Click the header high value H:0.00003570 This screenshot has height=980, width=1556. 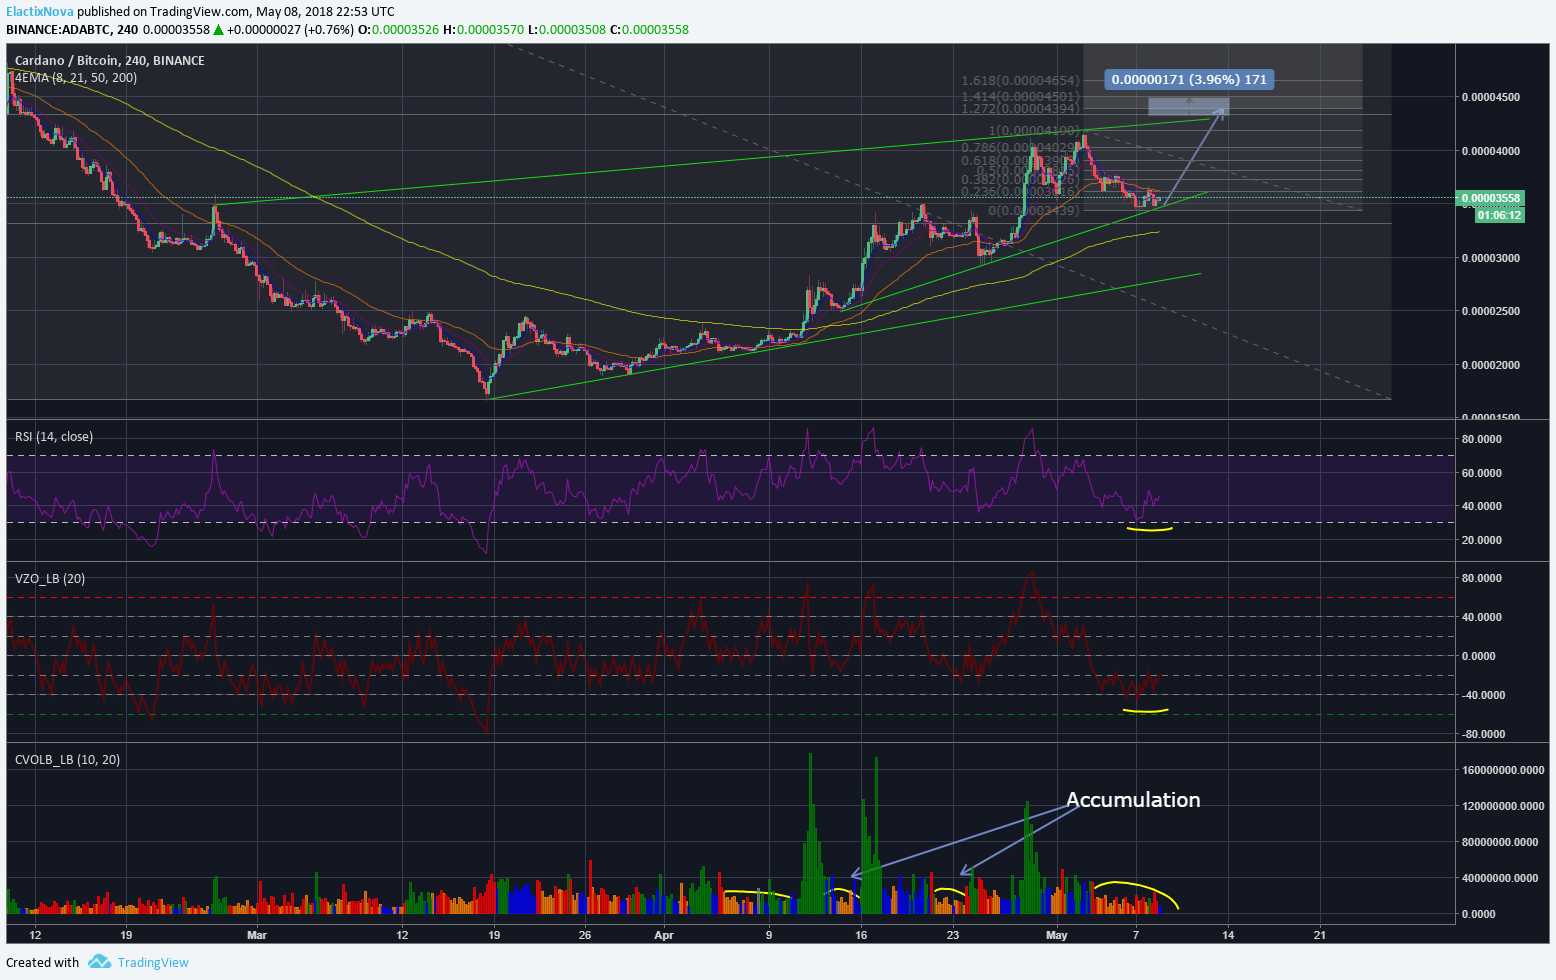point(482,29)
